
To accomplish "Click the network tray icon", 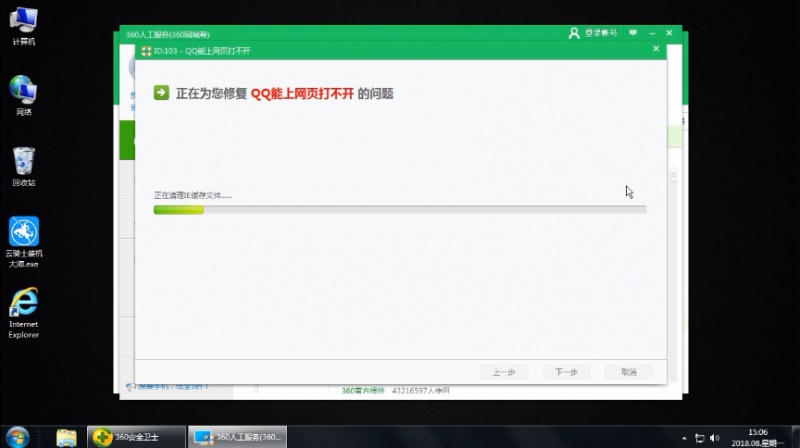I will 699,438.
